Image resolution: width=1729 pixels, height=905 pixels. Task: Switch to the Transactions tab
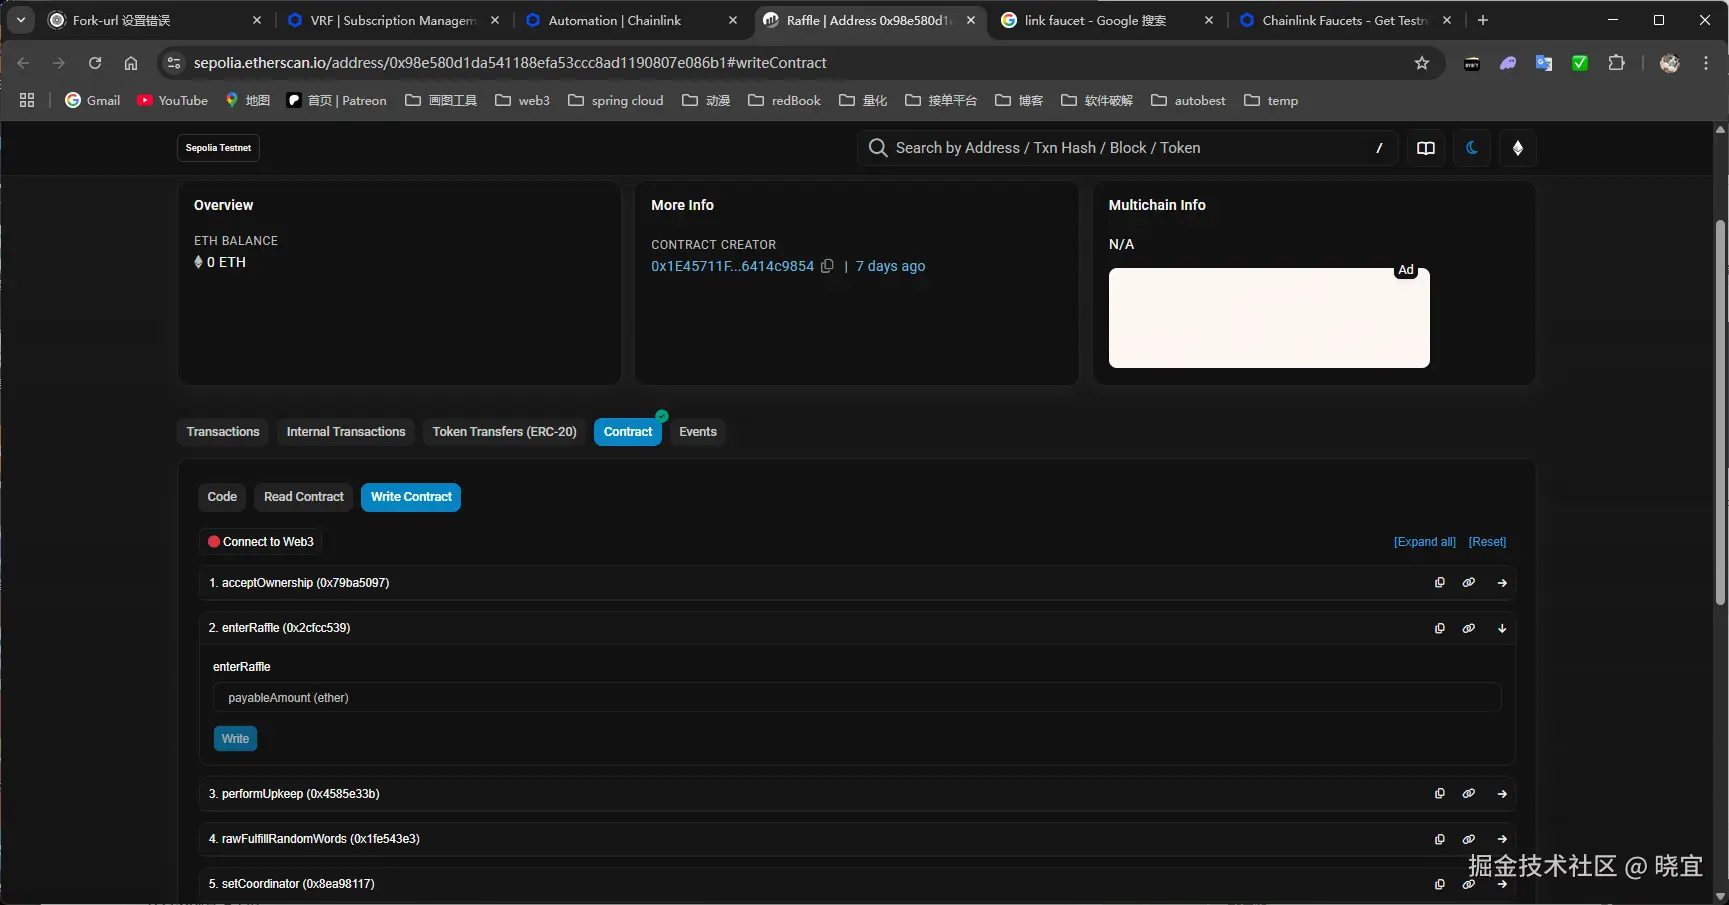point(223,432)
